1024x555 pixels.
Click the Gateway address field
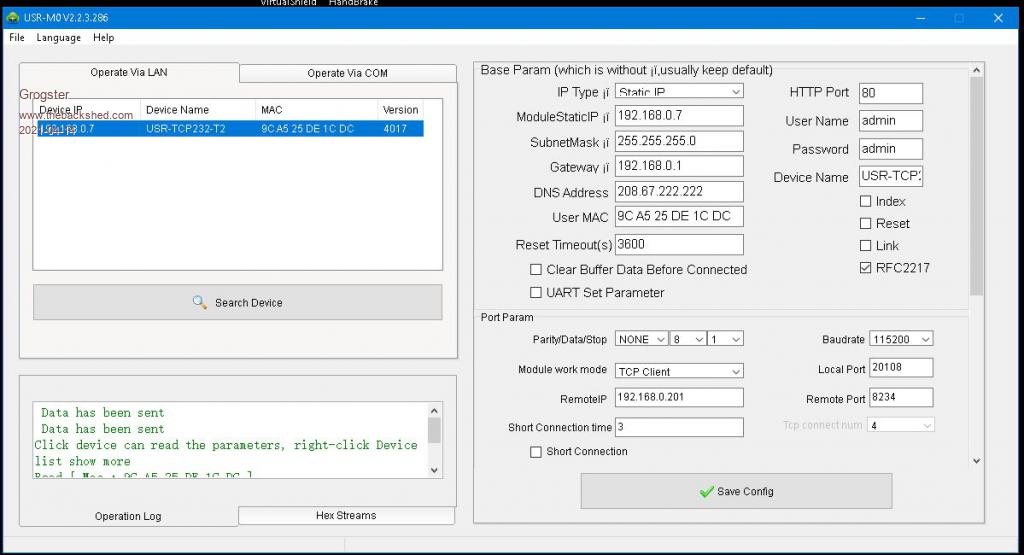coord(679,166)
